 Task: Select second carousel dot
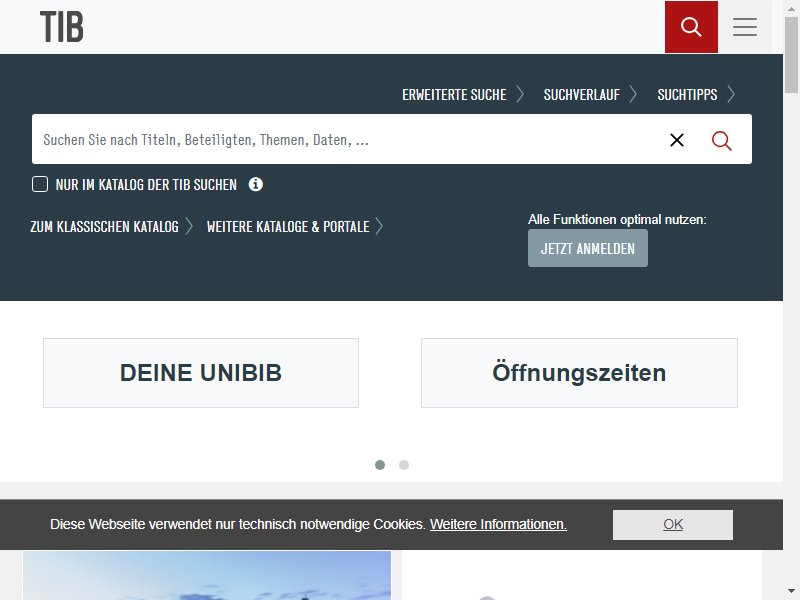(x=404, y=465)
